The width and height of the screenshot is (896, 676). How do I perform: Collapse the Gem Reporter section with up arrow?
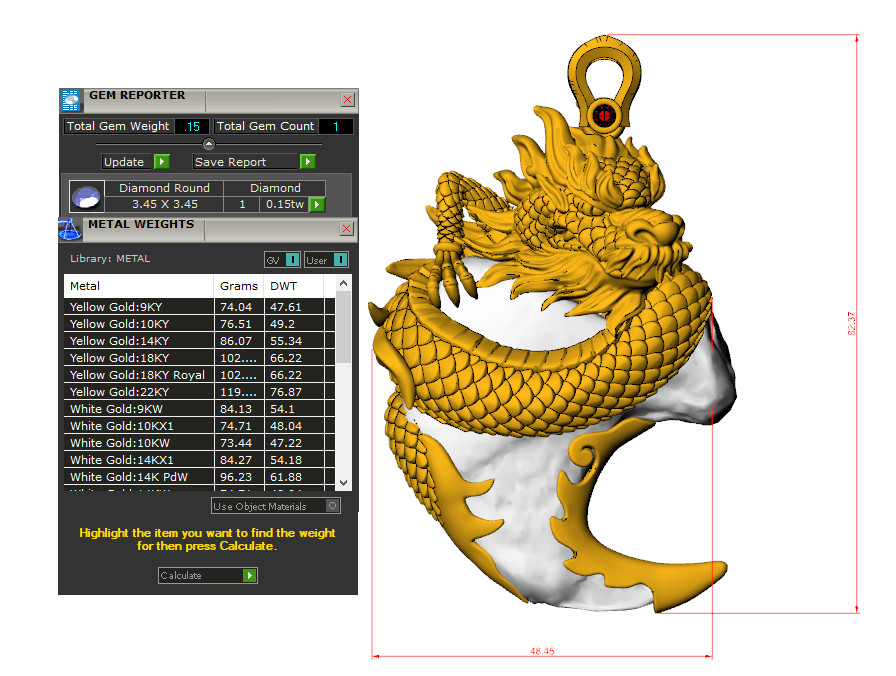(209, 144)
